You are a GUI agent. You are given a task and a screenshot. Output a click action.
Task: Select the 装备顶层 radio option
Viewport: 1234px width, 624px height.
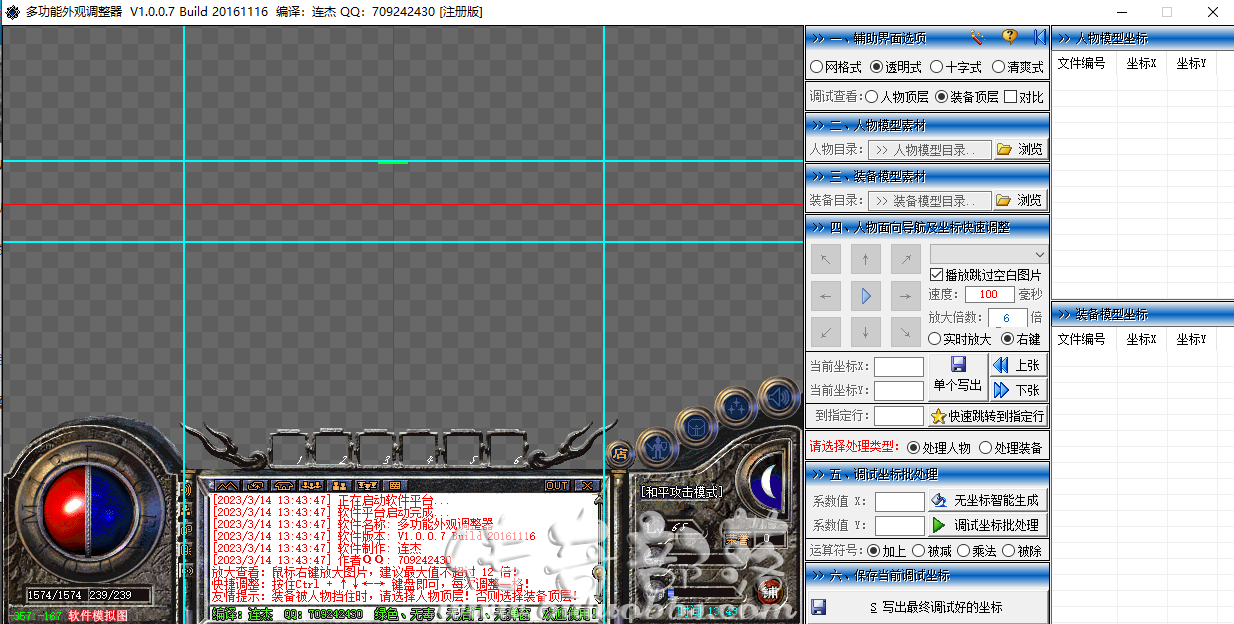click(967, 97)
